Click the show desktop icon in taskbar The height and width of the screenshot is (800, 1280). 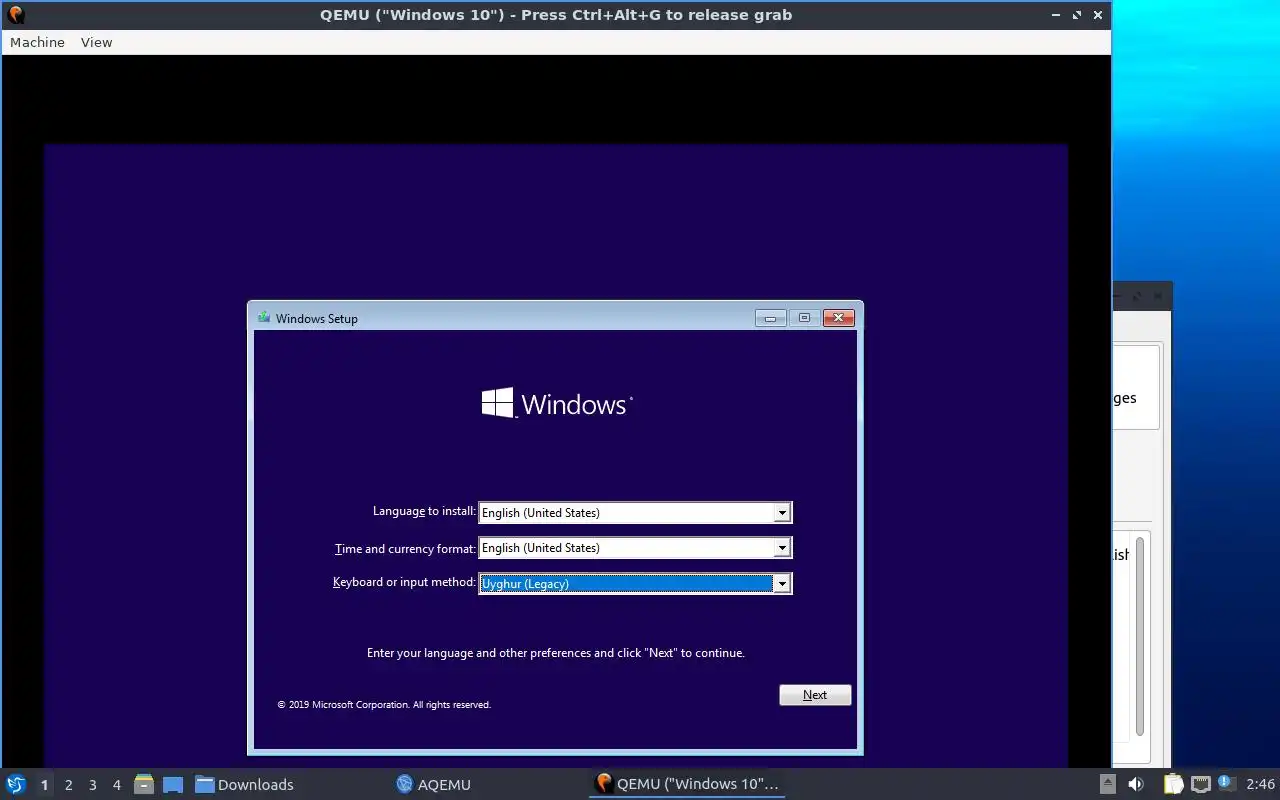[173, 785]
